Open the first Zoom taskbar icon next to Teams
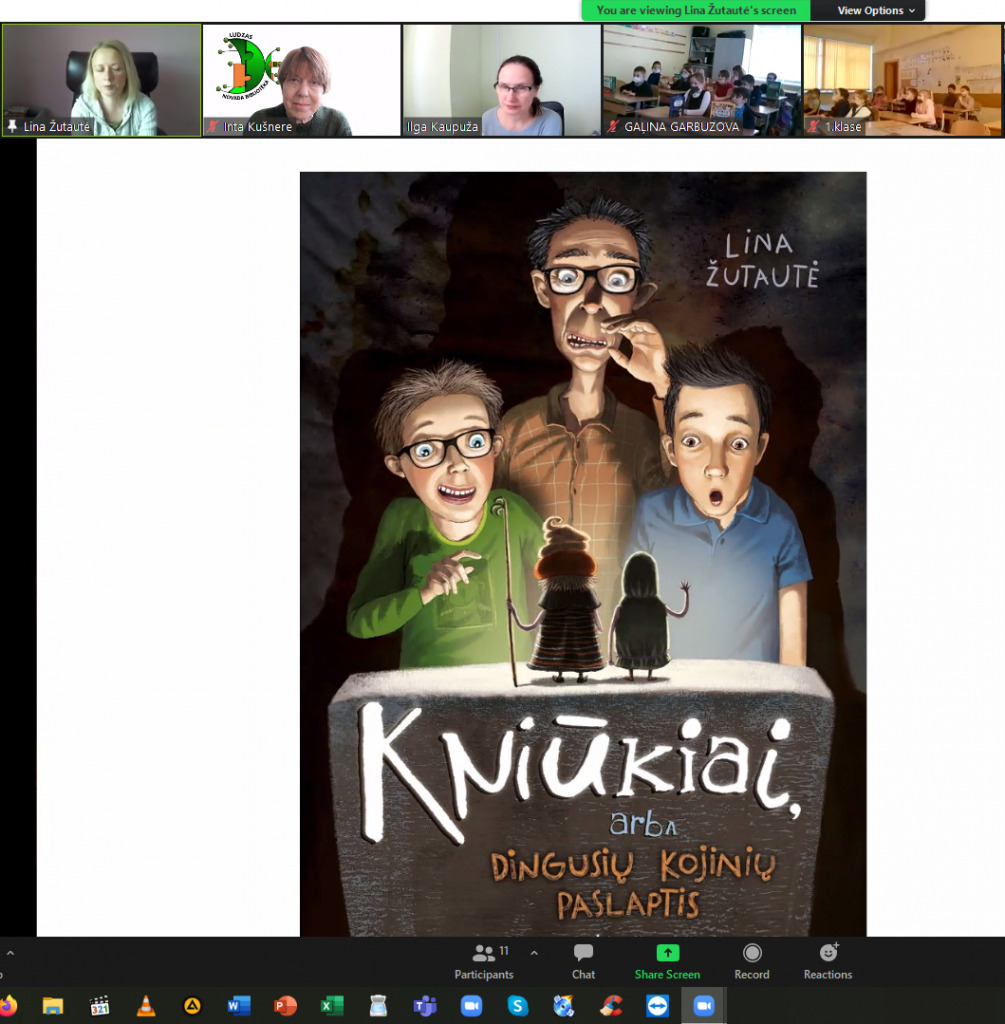 [471, 1006]
